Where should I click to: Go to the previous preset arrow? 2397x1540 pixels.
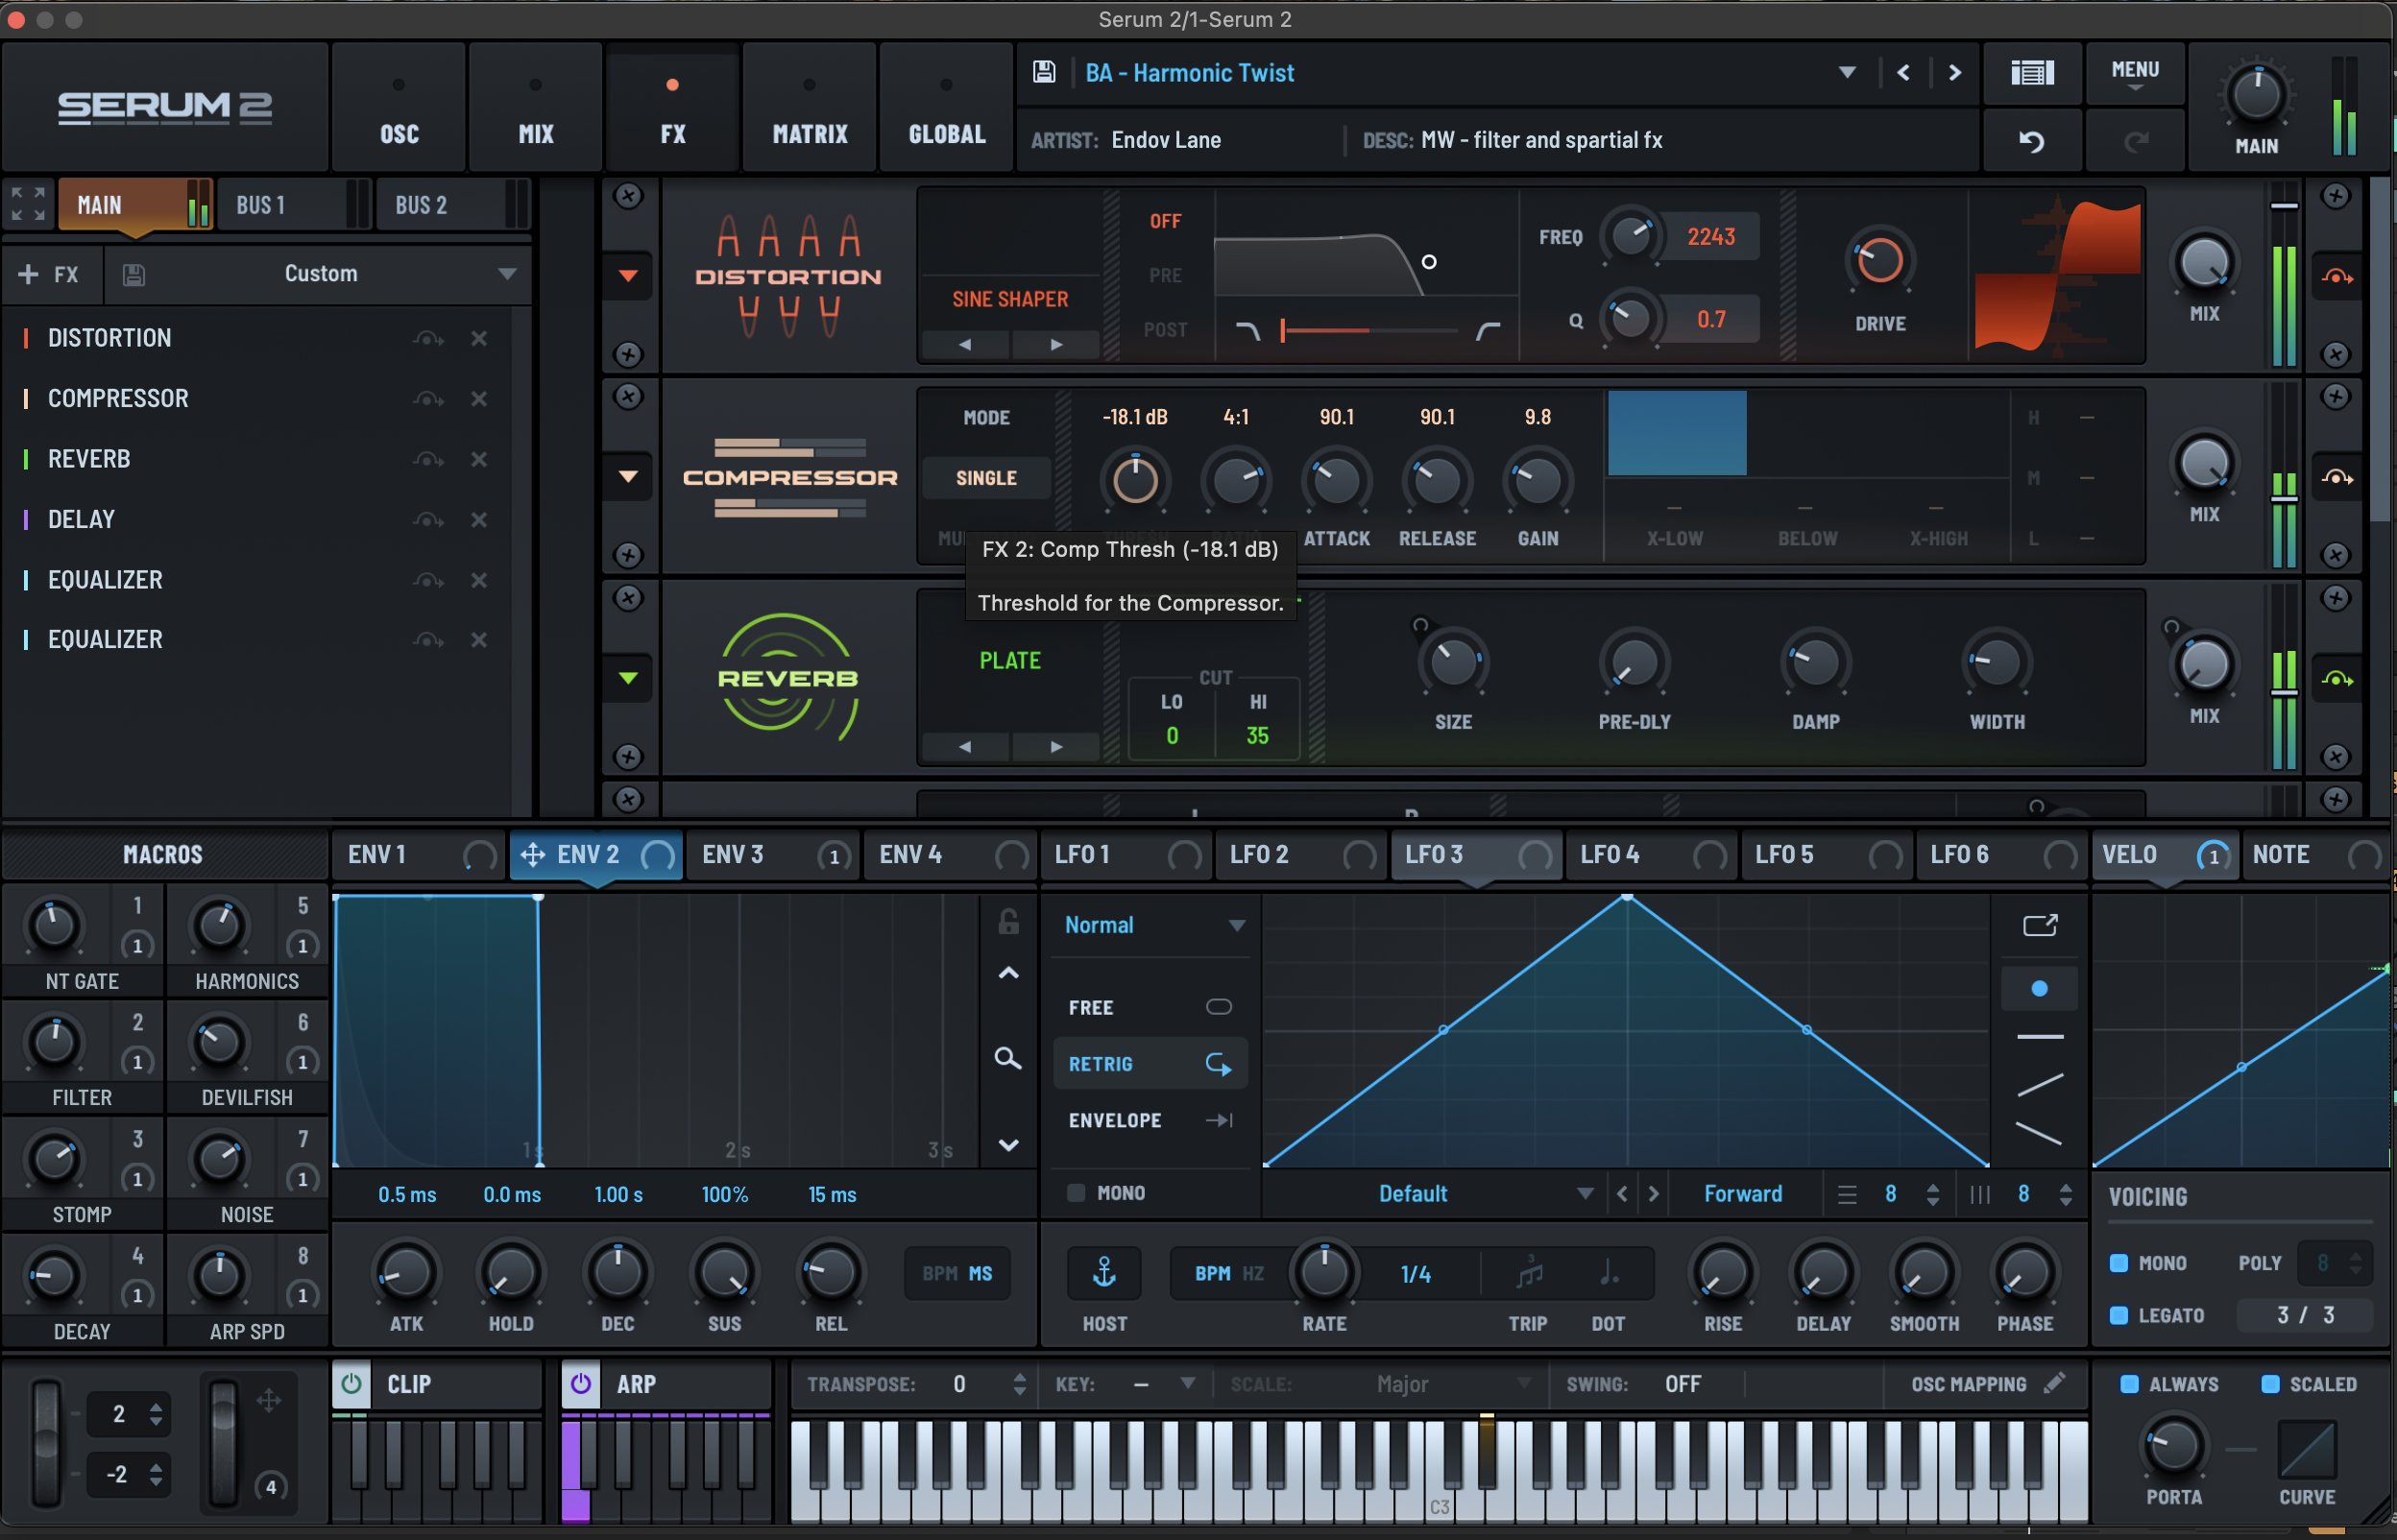pos(1903,72)
